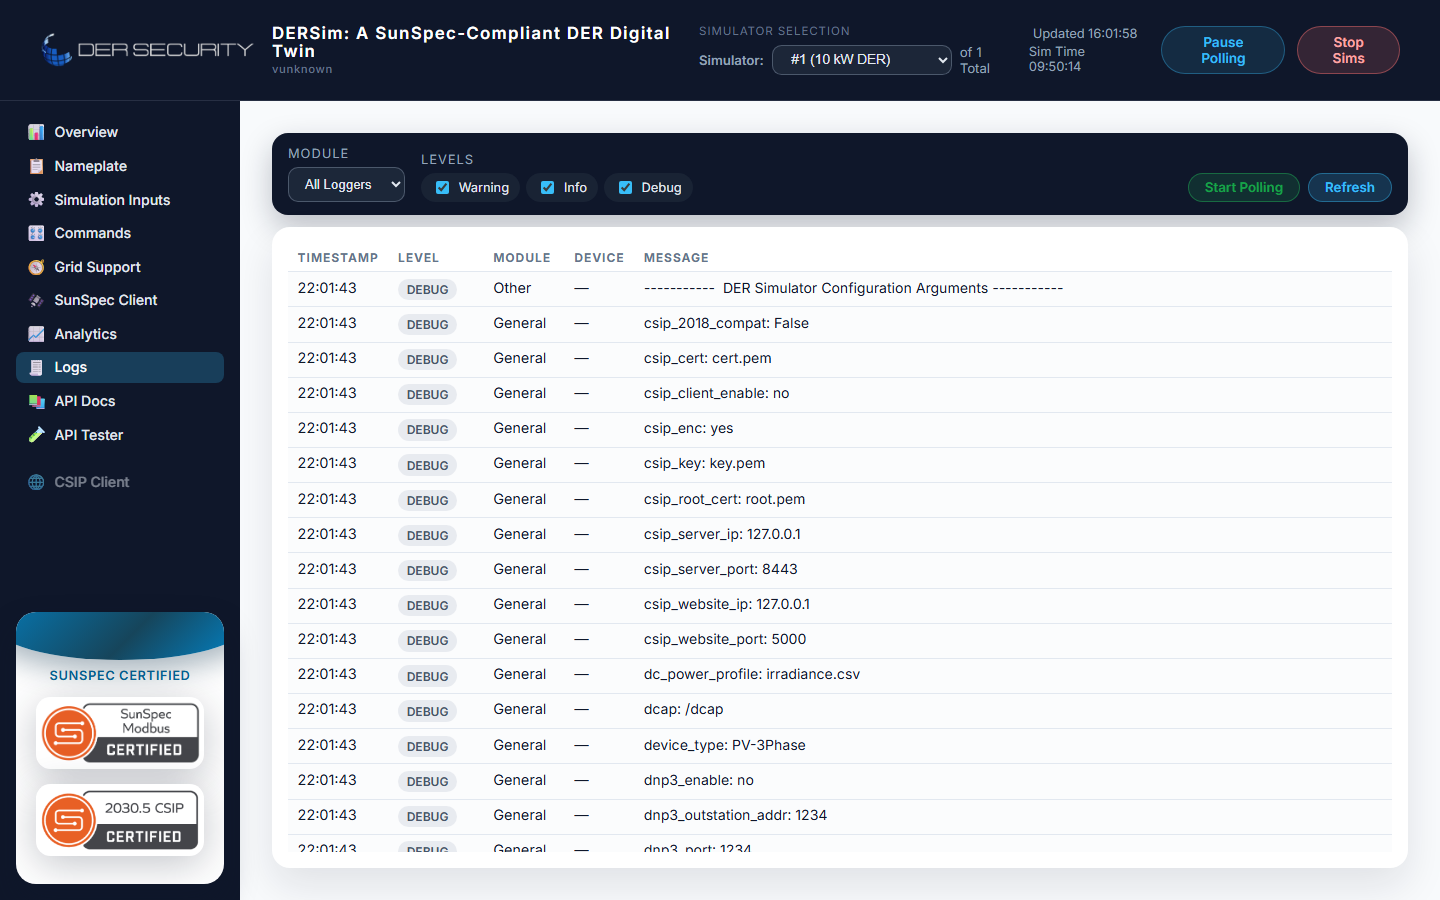Open Grid Support section
This screenshot has height=900, width=1440.
120,267
